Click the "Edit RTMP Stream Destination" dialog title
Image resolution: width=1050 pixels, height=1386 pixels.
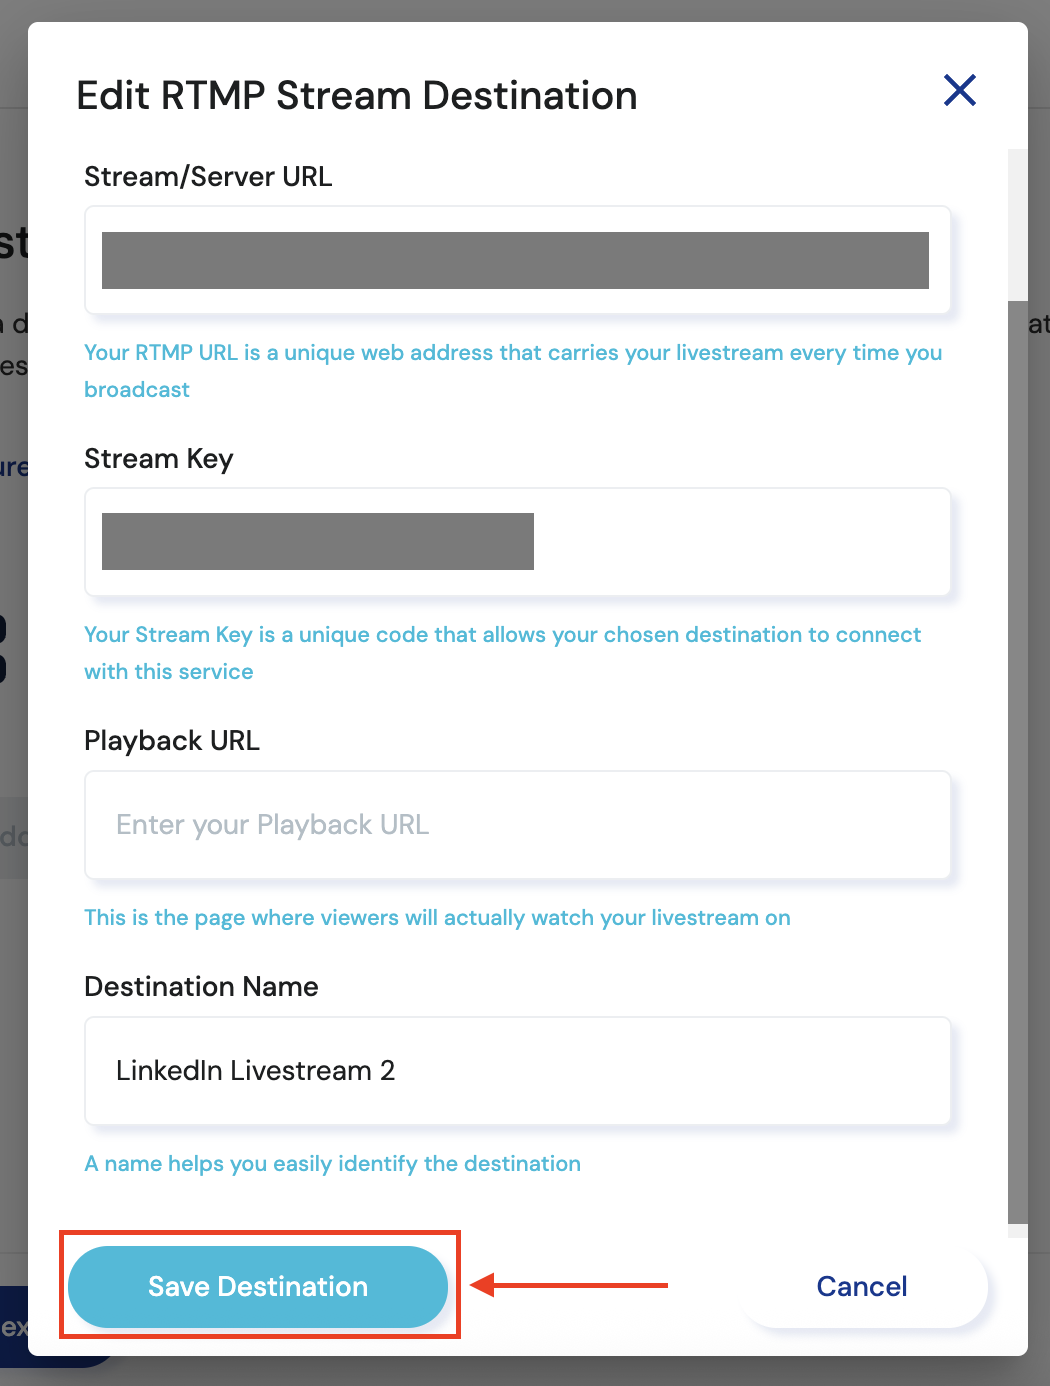[357, 96]
